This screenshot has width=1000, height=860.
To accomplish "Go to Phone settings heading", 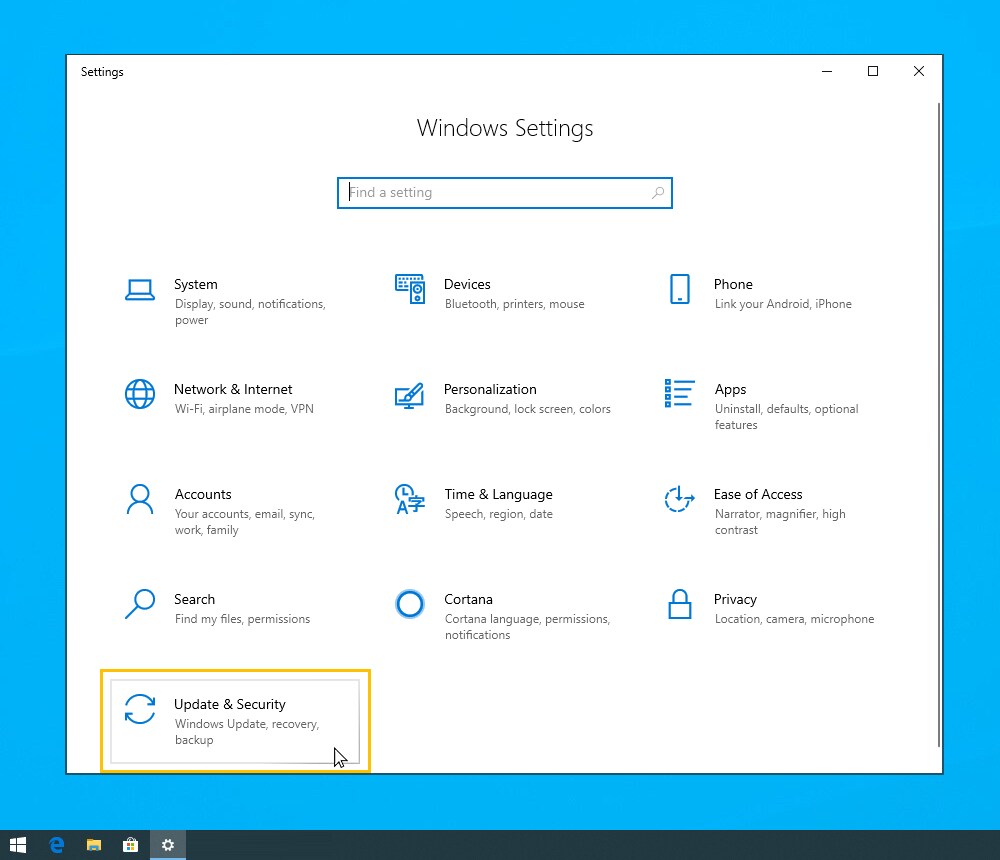I will 733,284.
